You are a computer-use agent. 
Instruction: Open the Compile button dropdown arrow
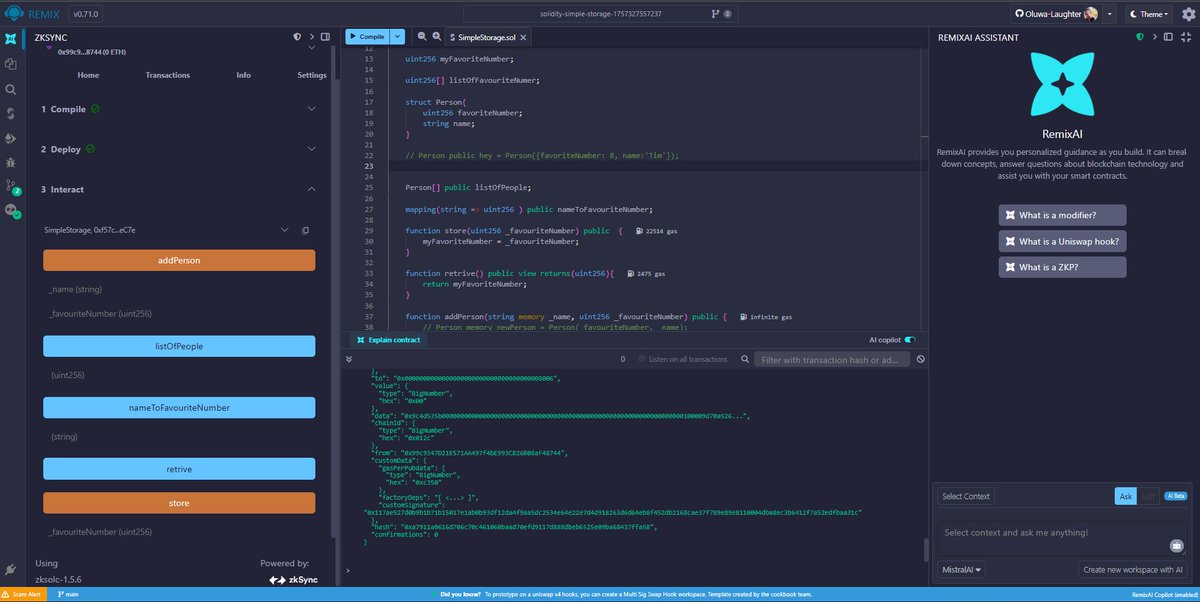(x=398, y=36)
